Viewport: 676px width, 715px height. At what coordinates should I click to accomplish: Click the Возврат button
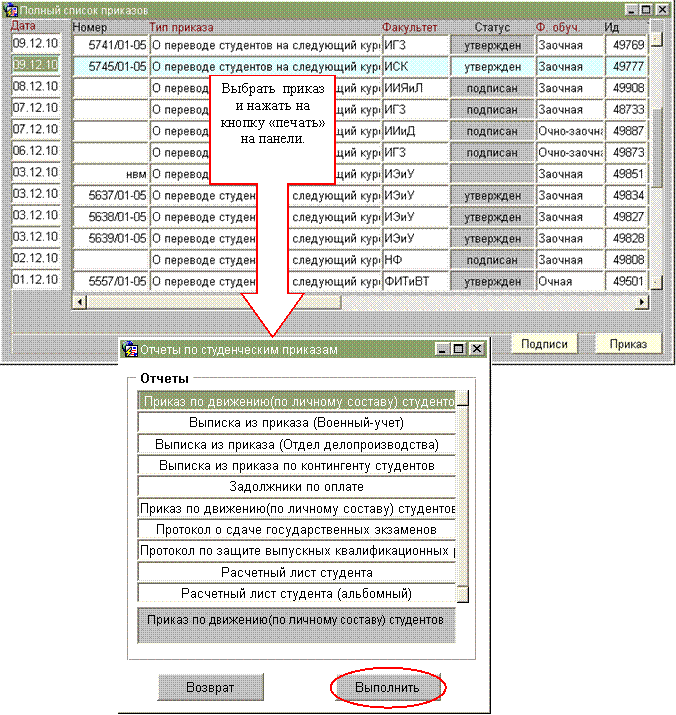(x=210, y=687)
